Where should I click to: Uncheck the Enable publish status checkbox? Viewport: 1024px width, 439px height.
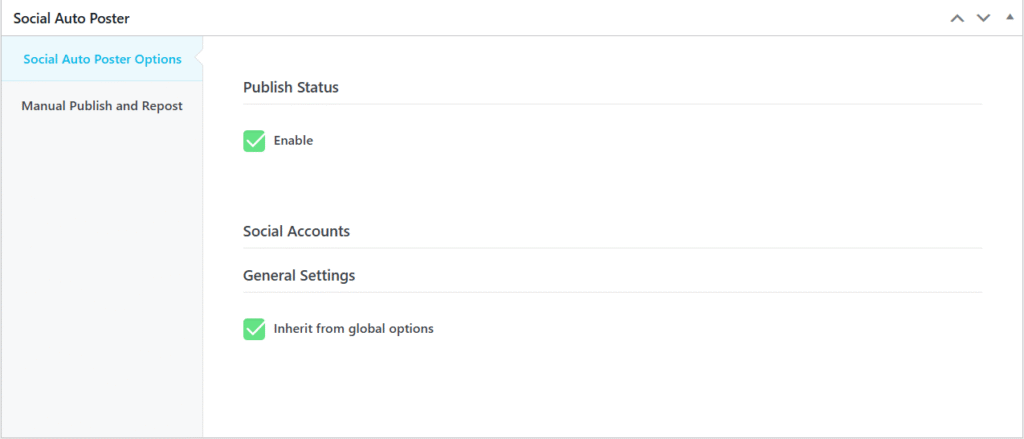coord(254,141)
